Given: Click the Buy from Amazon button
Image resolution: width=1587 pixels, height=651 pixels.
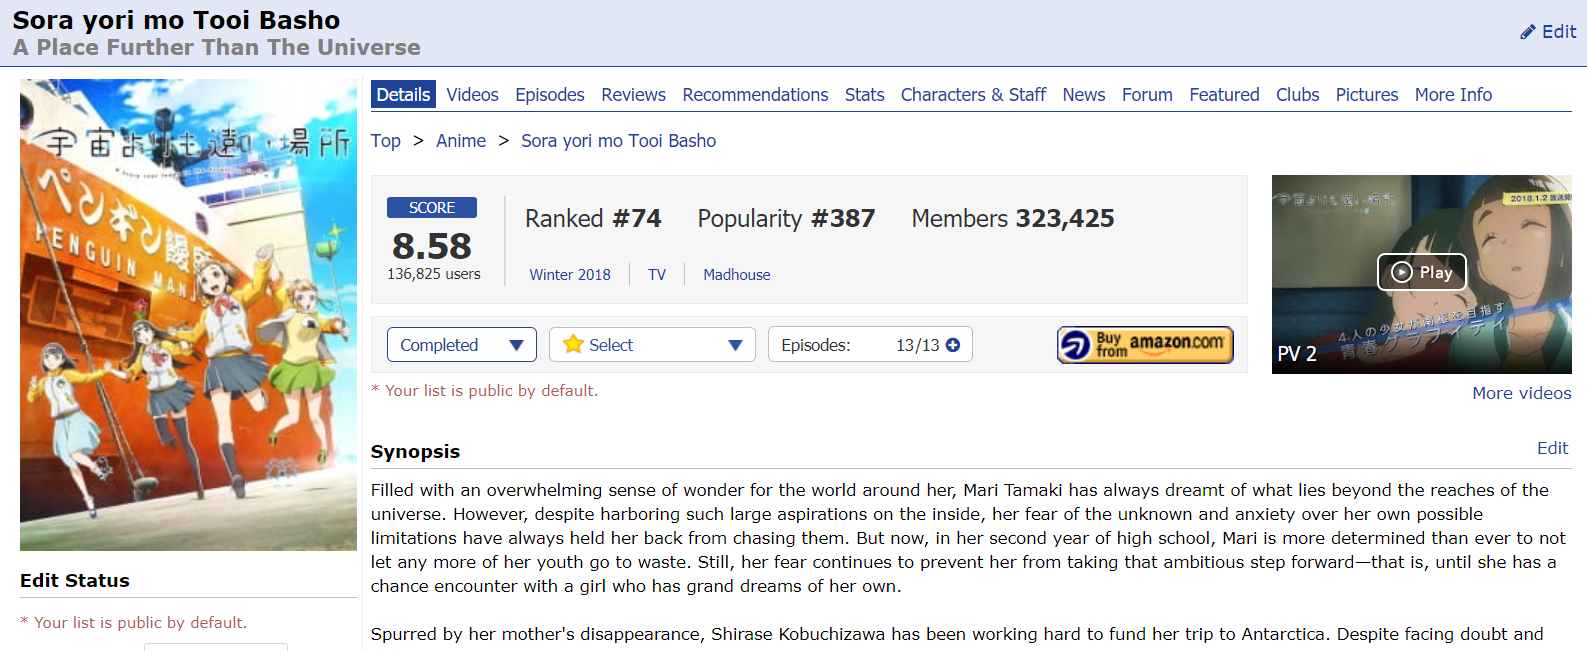Looking at the screenshot, I should [x=1145, y=345].
